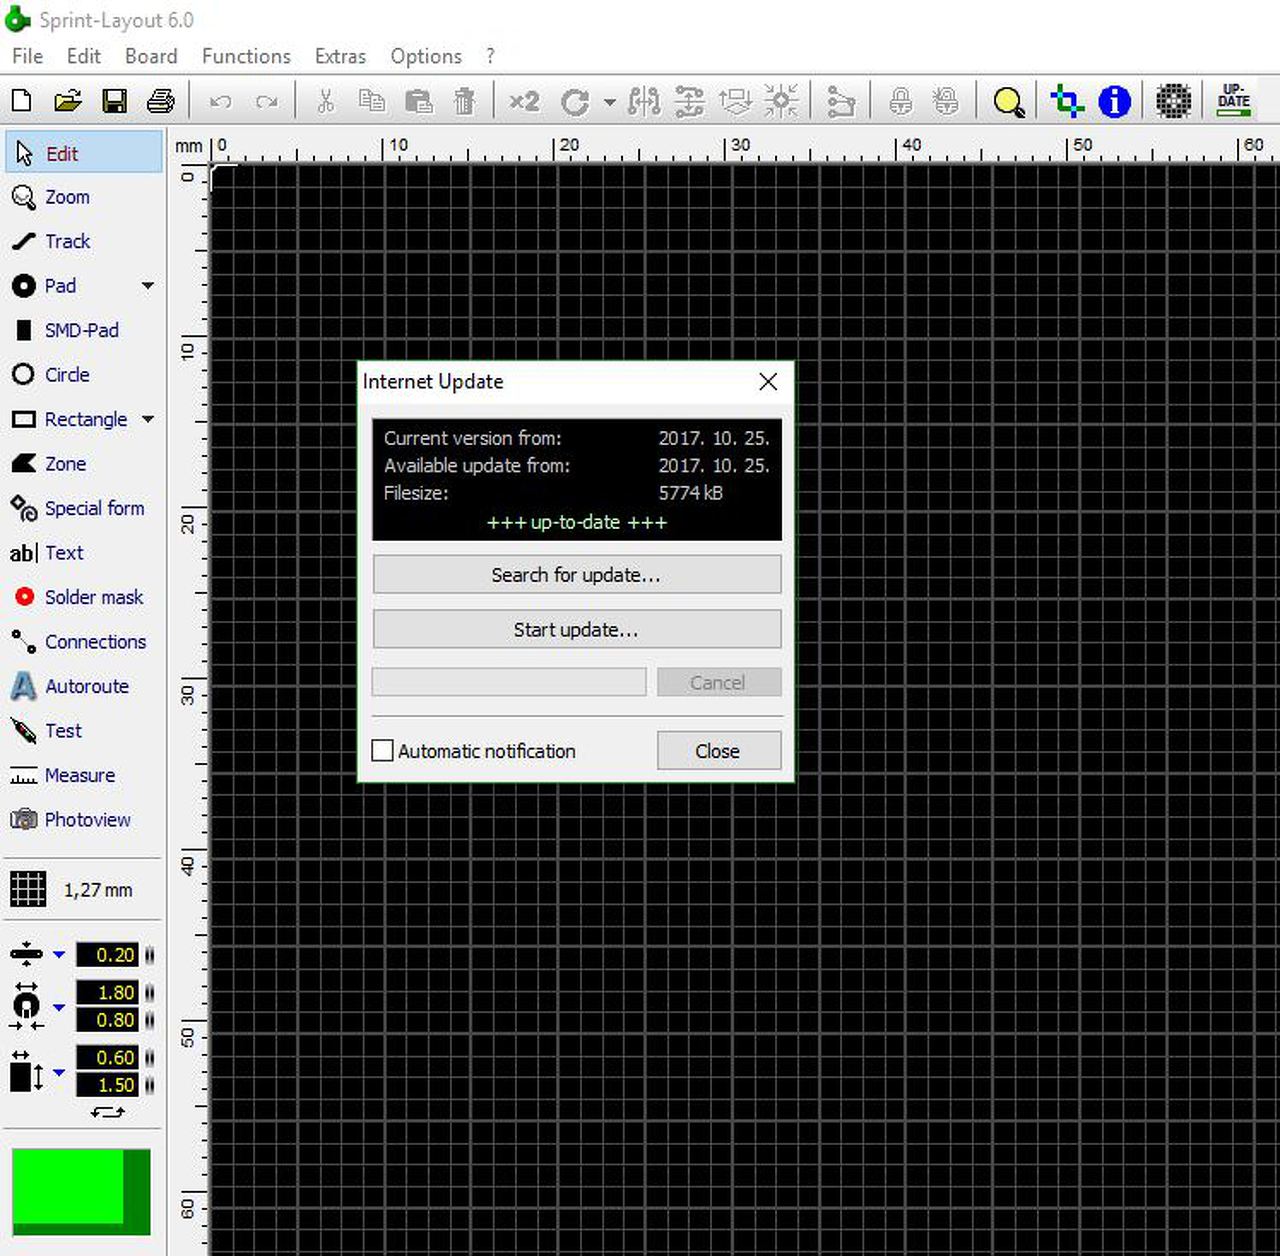
Task: Click the yellow magnifier icon in the toolbar
Action: (x=1008, y=101)
